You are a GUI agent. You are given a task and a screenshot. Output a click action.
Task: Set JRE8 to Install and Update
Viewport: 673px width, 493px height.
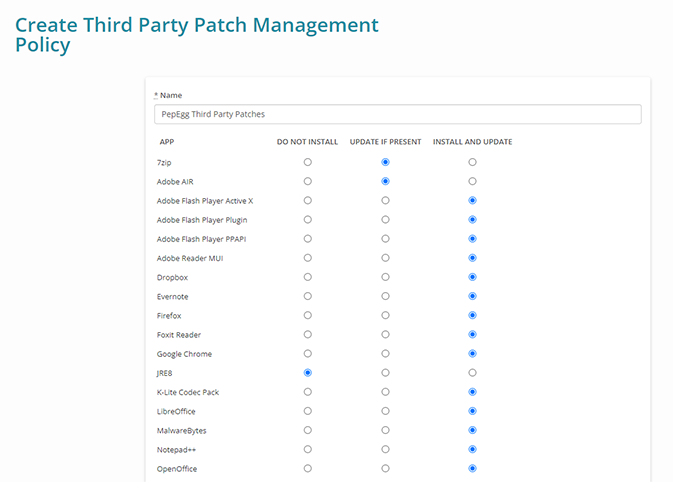click(473, 373)
